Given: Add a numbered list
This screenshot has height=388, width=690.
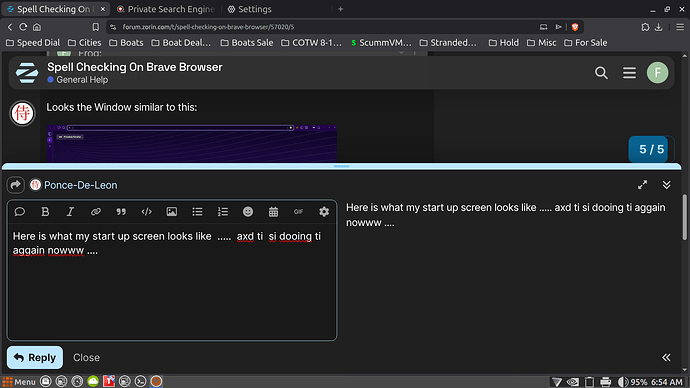Looking at the screenshot, I should click(x=223, y=212).
